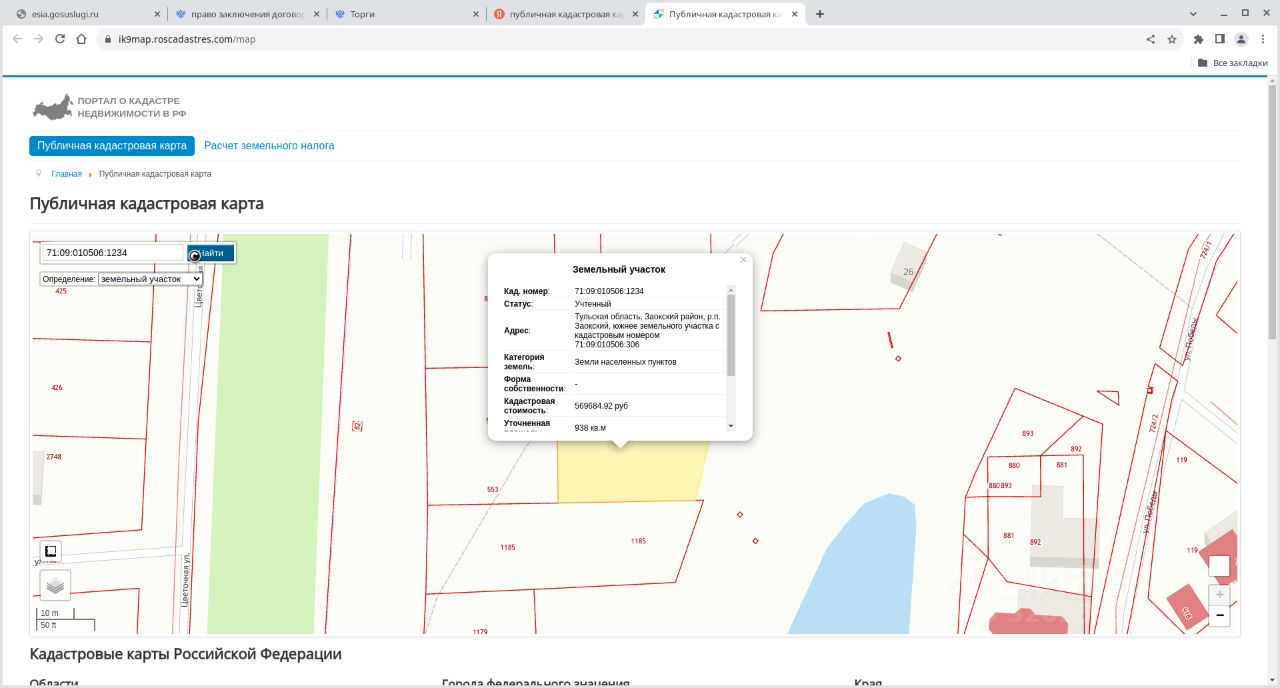The image size is (1280, 688).
Task: Click Кадастровые карты Российской Федерации heading
Action: click(186, 654)
